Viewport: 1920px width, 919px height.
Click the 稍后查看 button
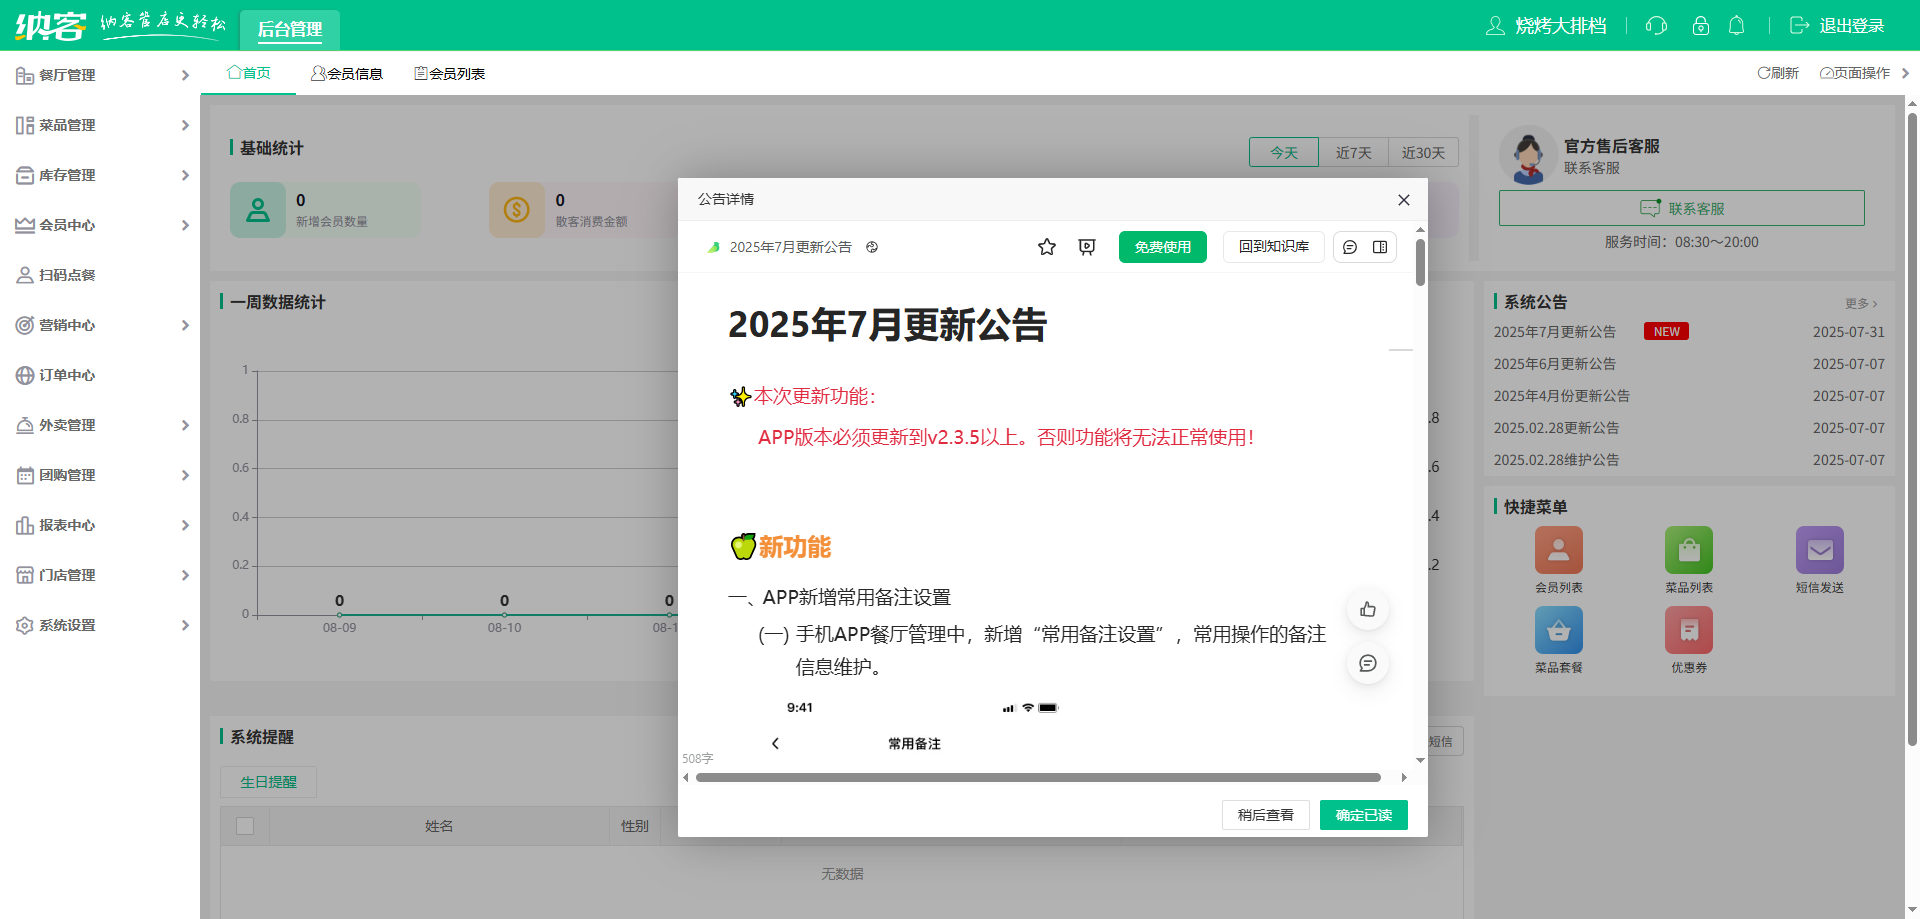pyautogui.click(x=1265, y=815)
